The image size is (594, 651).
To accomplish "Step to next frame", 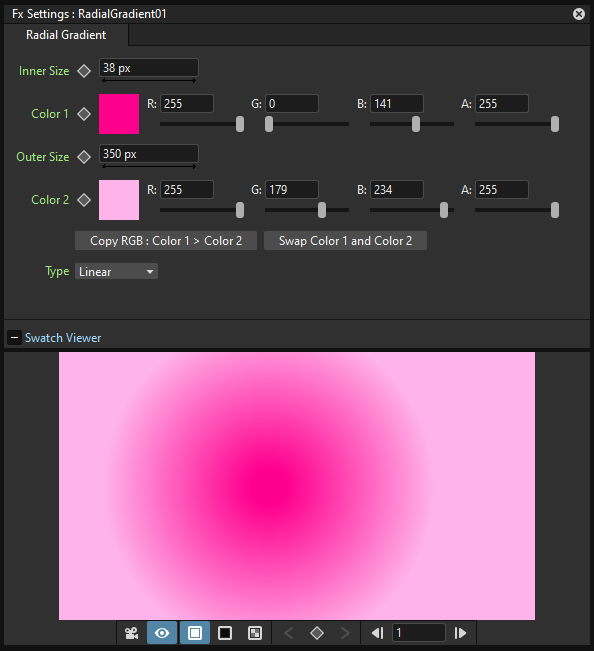I will [x=460, y=633].
